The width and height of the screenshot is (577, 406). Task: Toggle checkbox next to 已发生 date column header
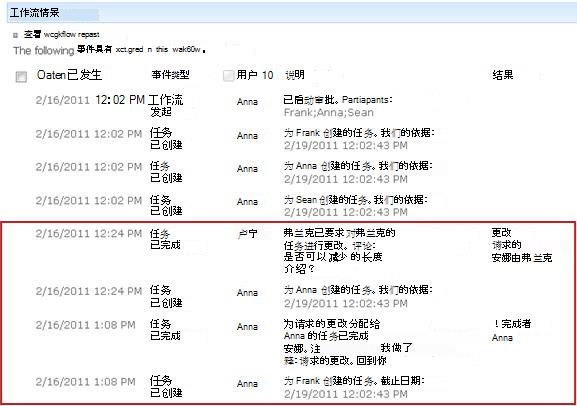pos(21,77)
